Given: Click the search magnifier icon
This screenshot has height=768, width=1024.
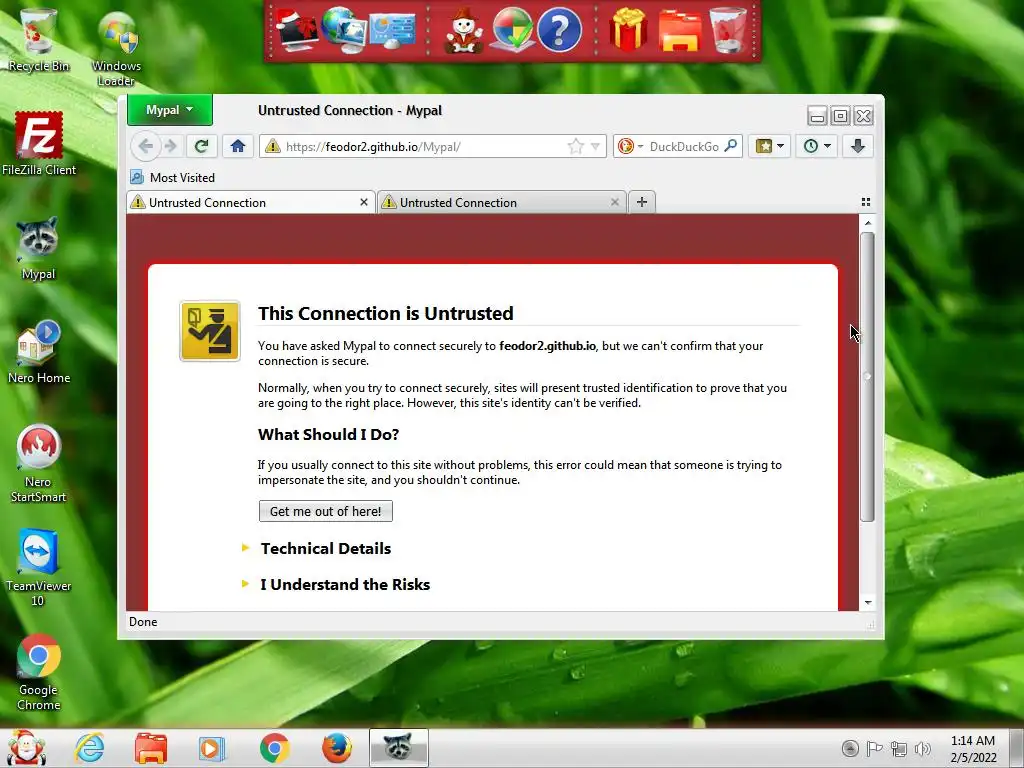Looking at the screenshot, I should tap(731, 146).
